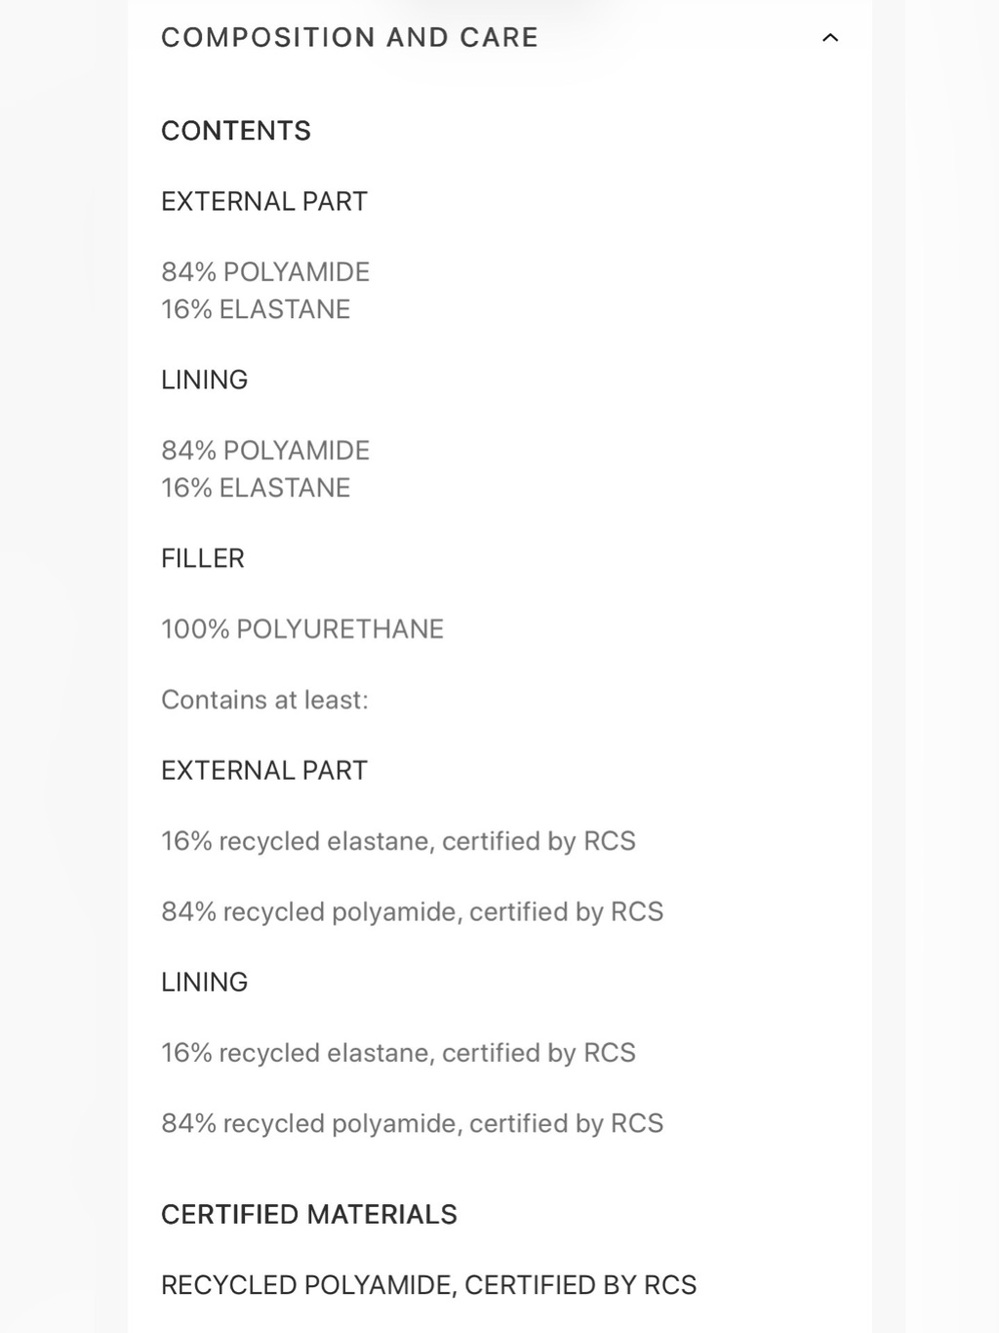The width and height of the screenshot is (999, 1333).
Task: Click the COMPOSITION AND CARE header
Action: 350,38
